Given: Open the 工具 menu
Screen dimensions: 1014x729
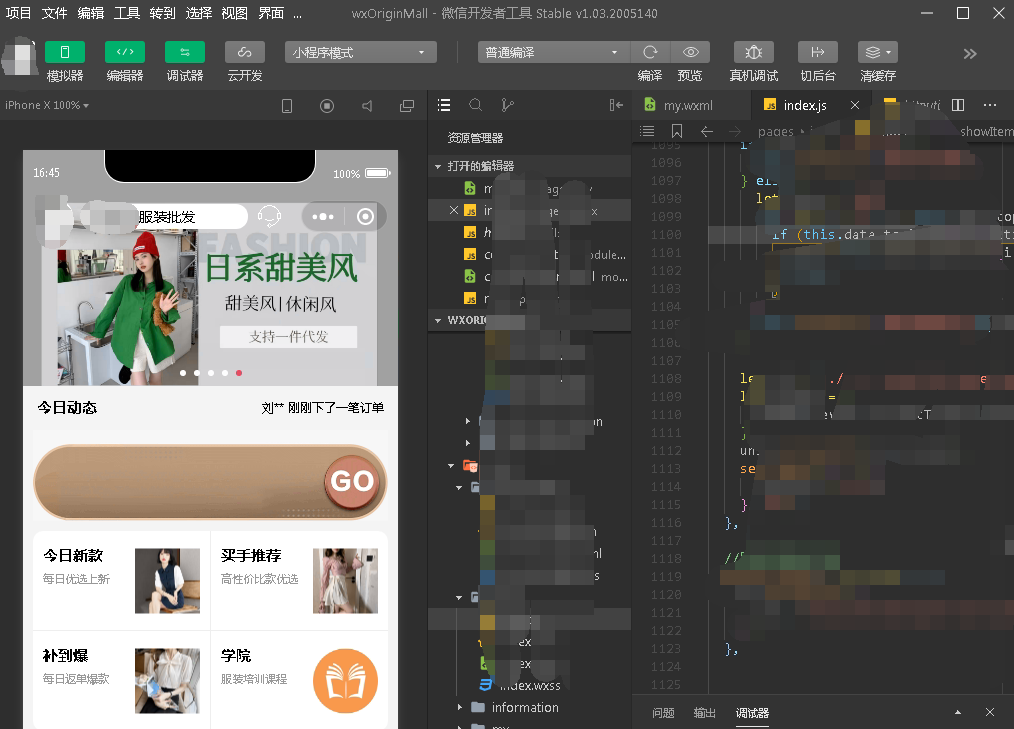Looking at the screenshot, I should pos(127,13).
